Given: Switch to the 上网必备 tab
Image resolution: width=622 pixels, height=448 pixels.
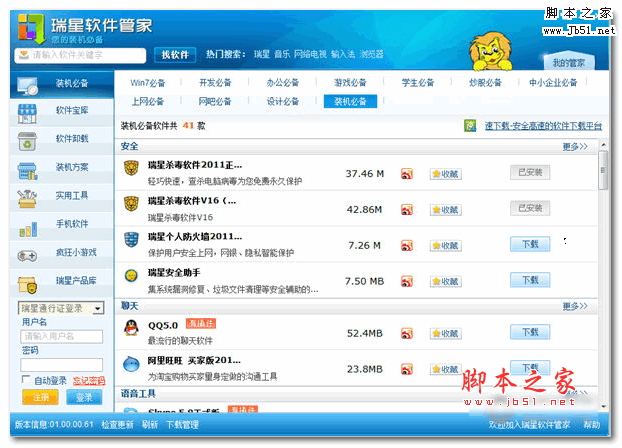Looking at the screenshot, I should [x=148, y=102].
